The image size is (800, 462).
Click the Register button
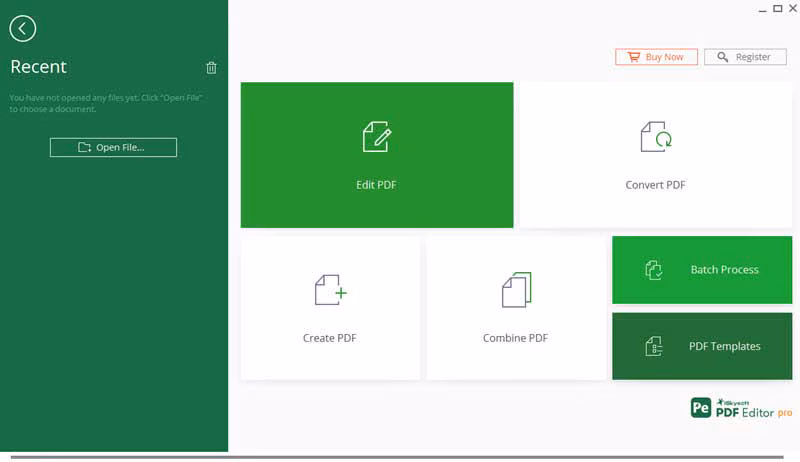click(745, 57)
